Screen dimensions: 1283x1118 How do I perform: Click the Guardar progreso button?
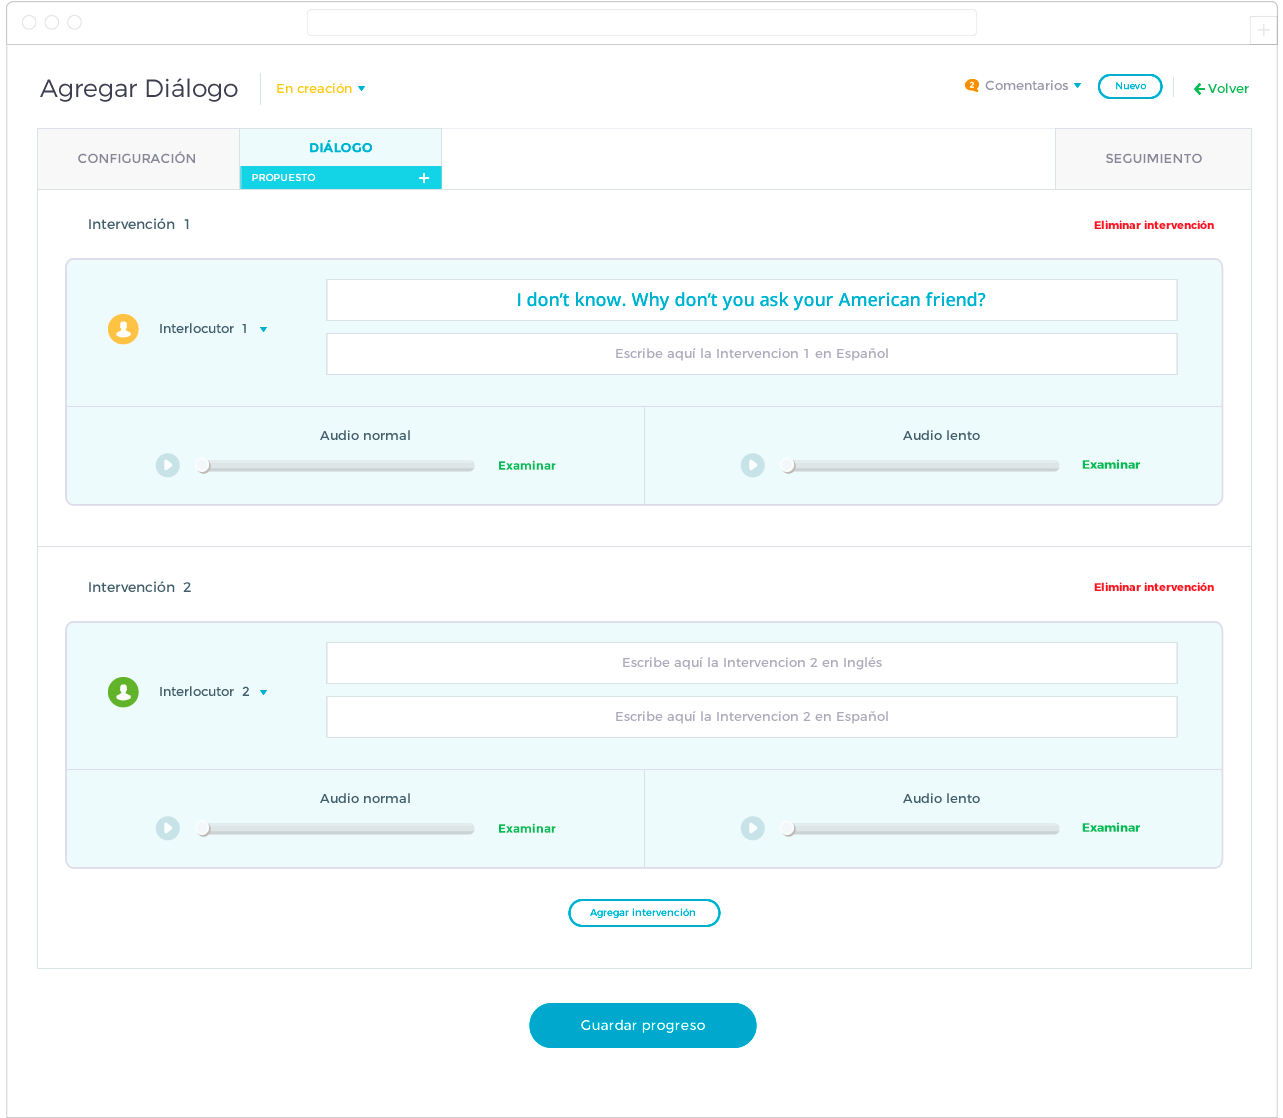pos(642,1025)
